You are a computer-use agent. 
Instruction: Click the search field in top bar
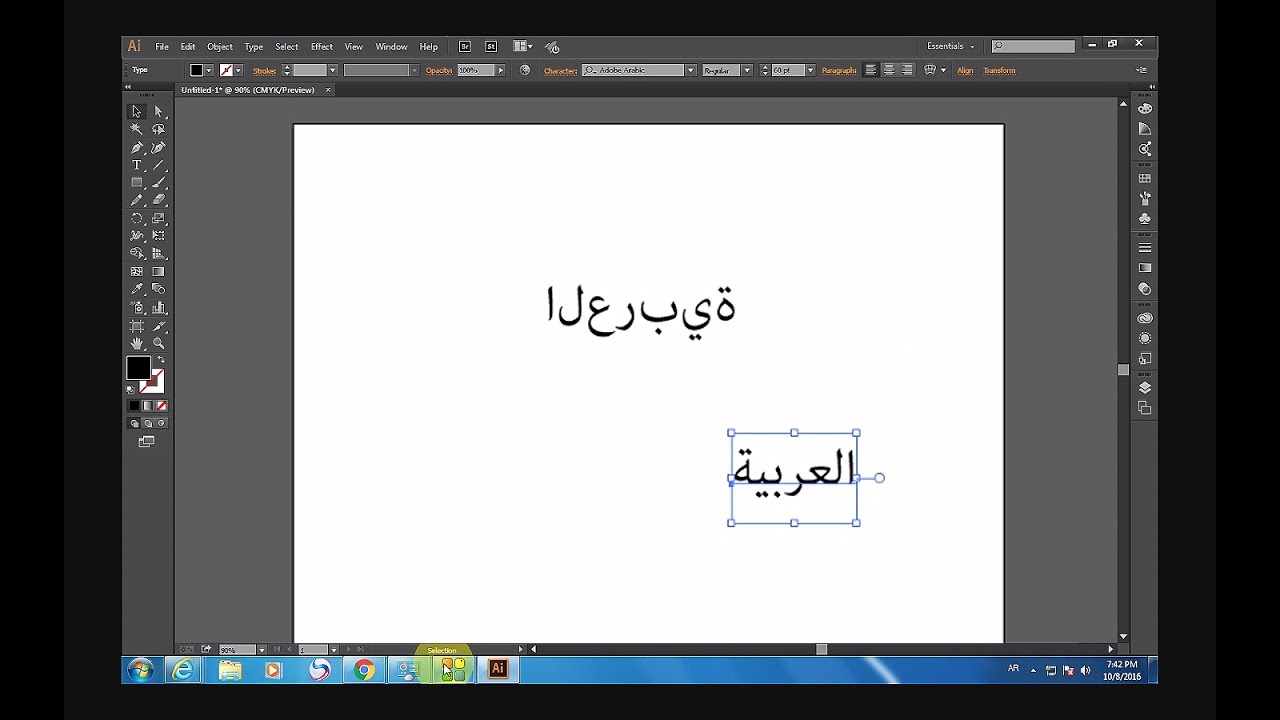click(x=1033, y=46)
